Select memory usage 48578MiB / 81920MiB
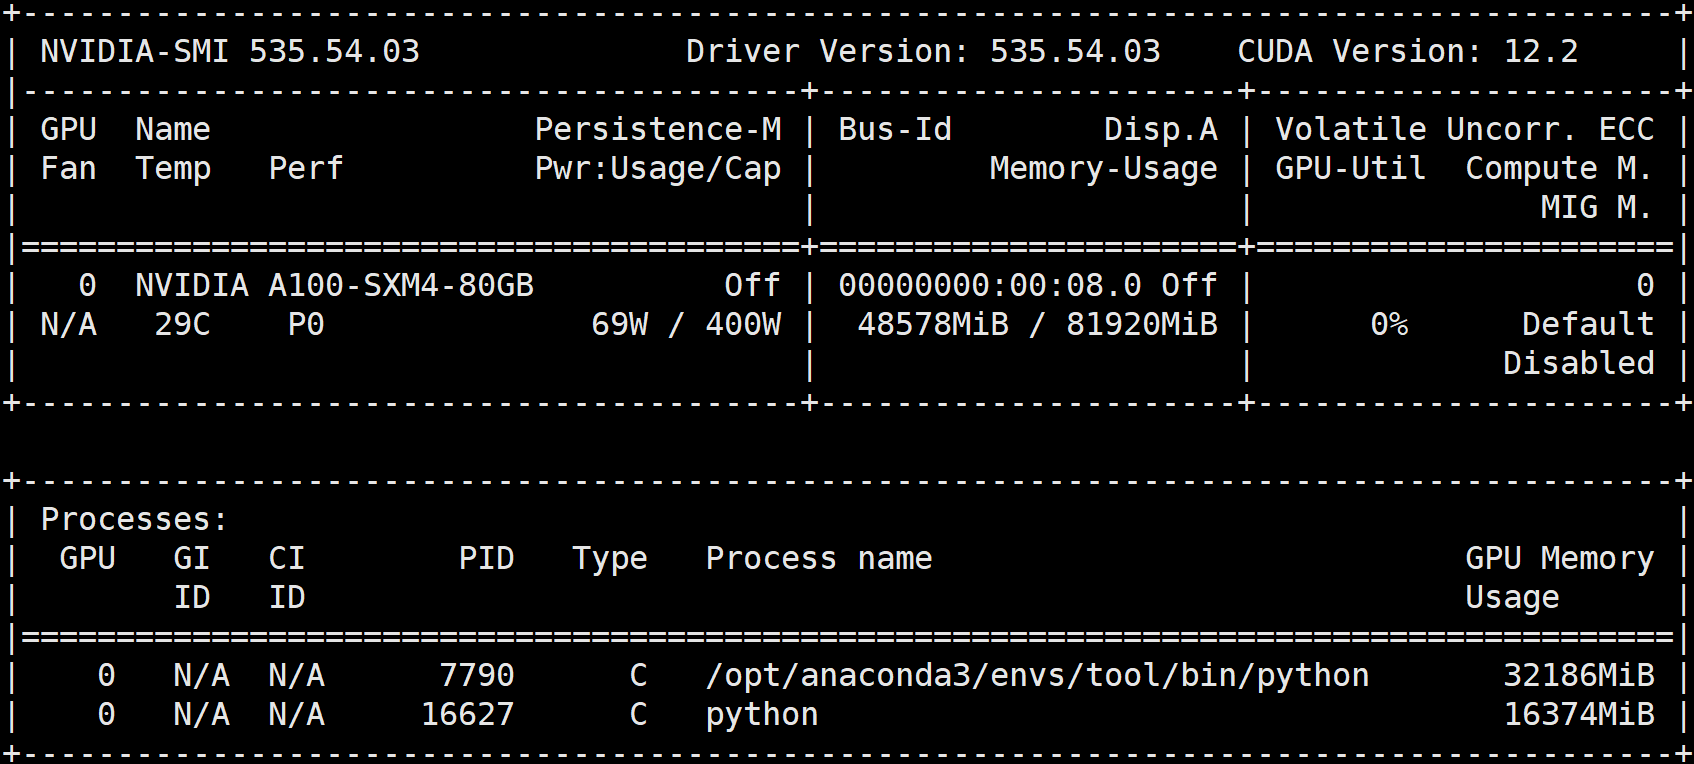This screenshot has width=1694, height=764. (1038, 324)
